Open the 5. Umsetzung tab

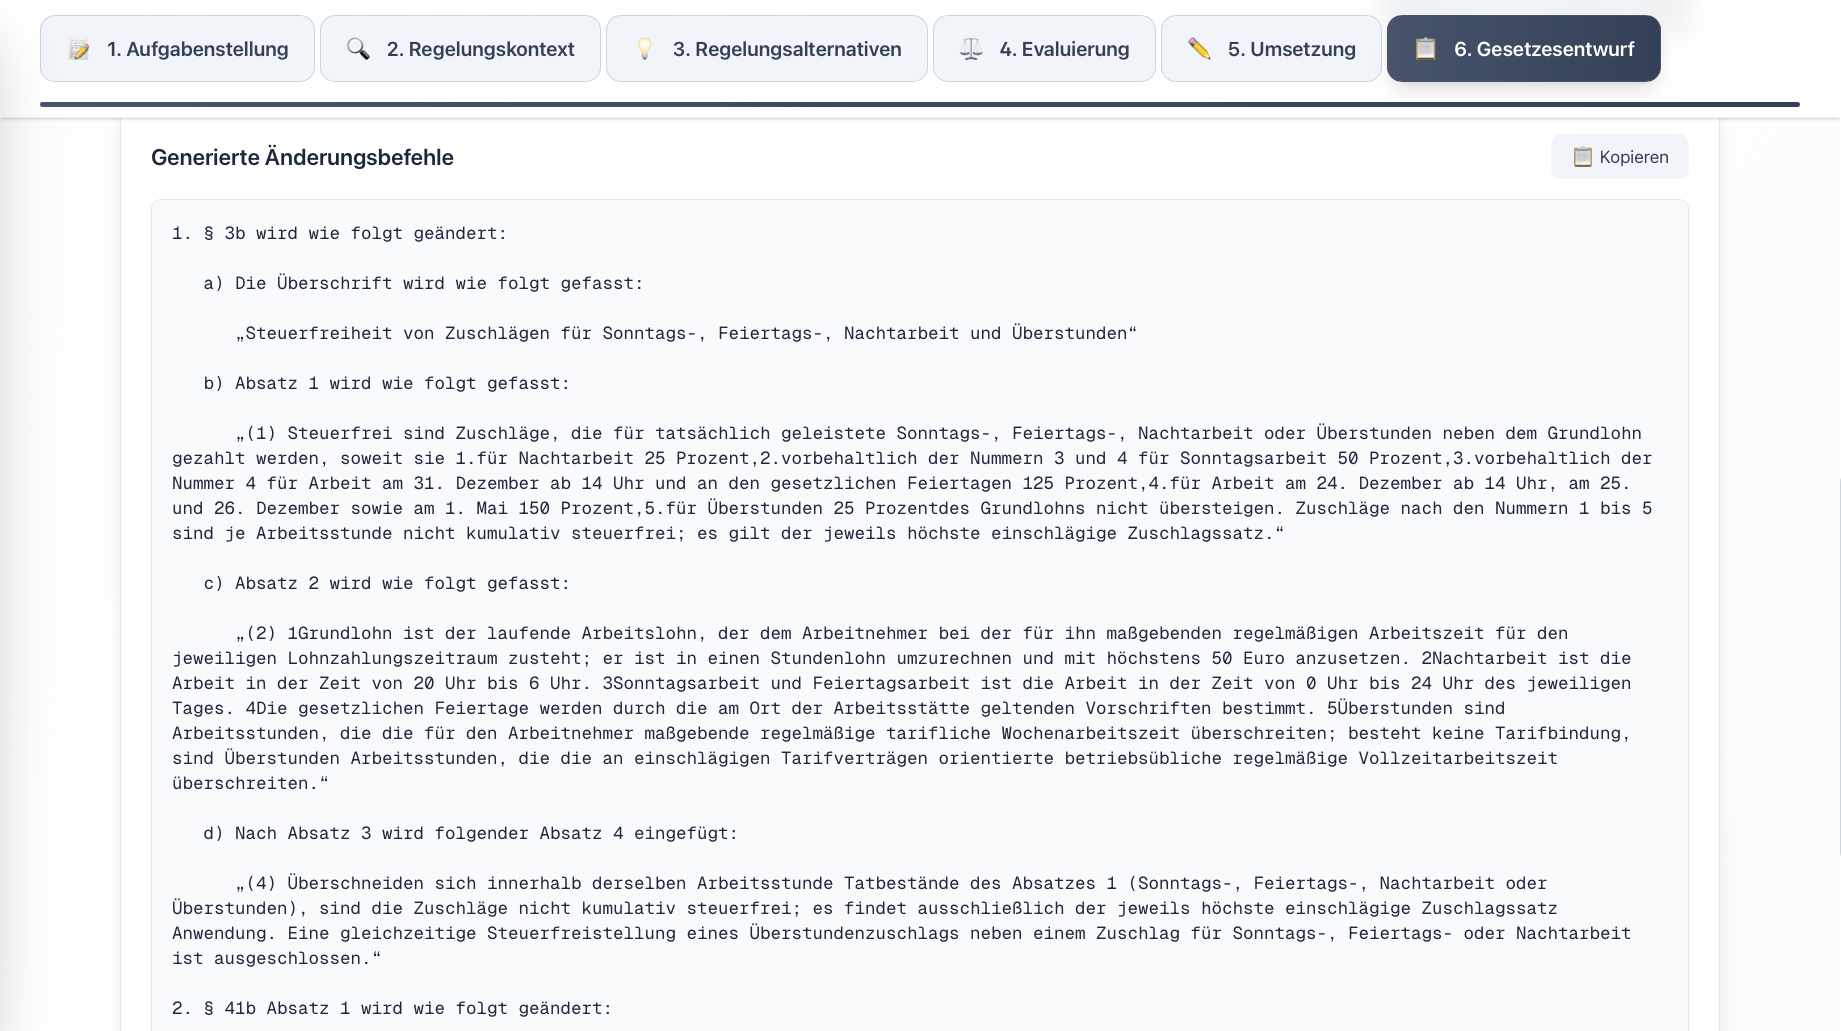click(1271, 48)
